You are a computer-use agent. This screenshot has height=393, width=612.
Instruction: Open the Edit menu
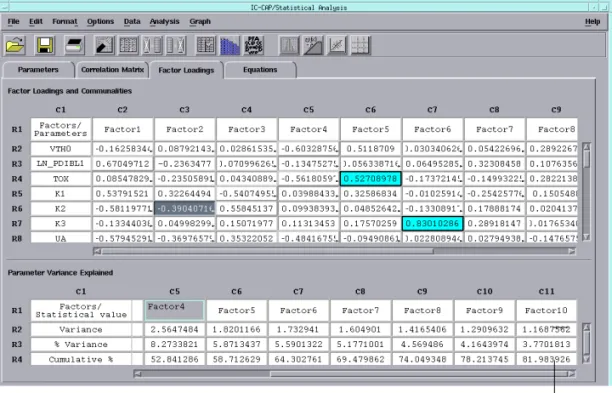tap(36, 21)
